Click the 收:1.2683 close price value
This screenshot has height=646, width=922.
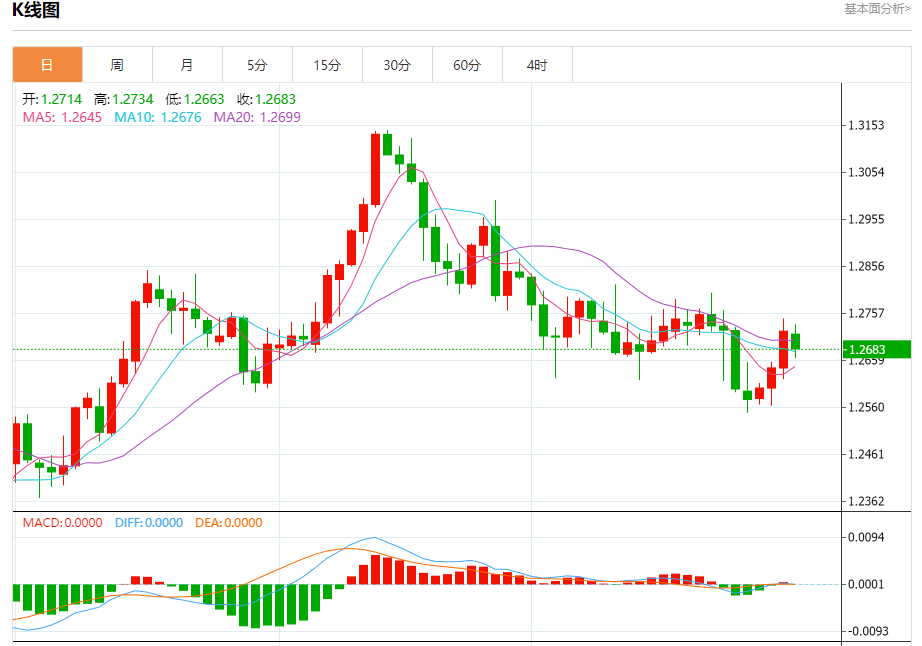(x=266, y=99)
